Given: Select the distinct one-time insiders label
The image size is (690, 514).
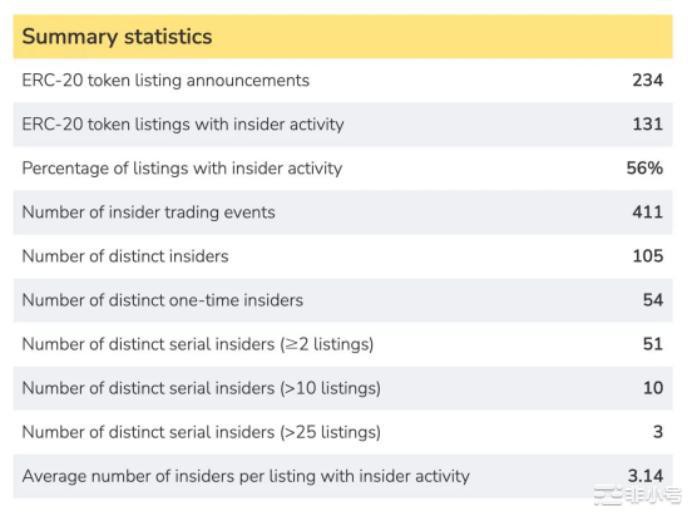Looking at the screenshot, I should [162, 300].
